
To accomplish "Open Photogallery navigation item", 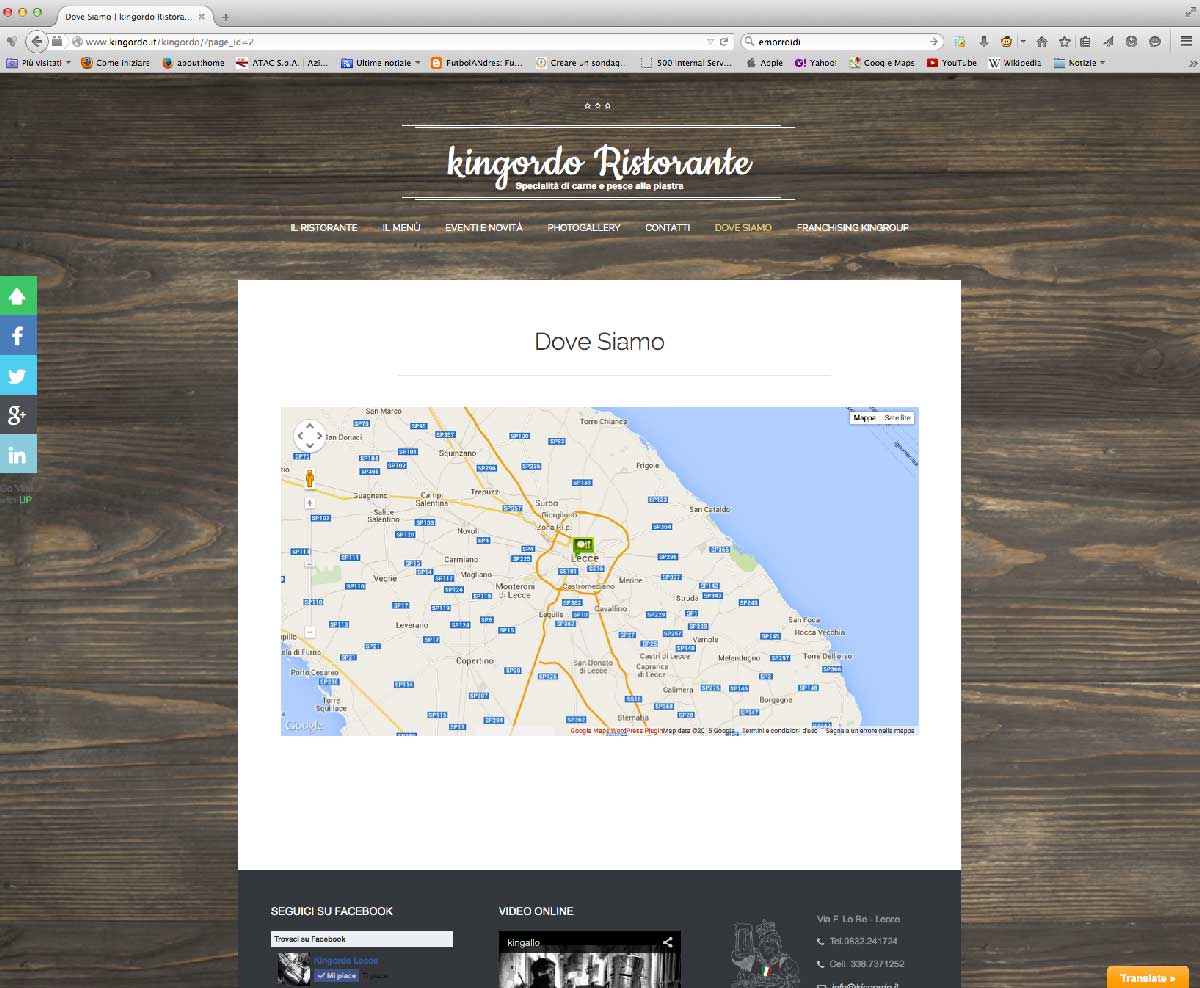I will point(584,228).
